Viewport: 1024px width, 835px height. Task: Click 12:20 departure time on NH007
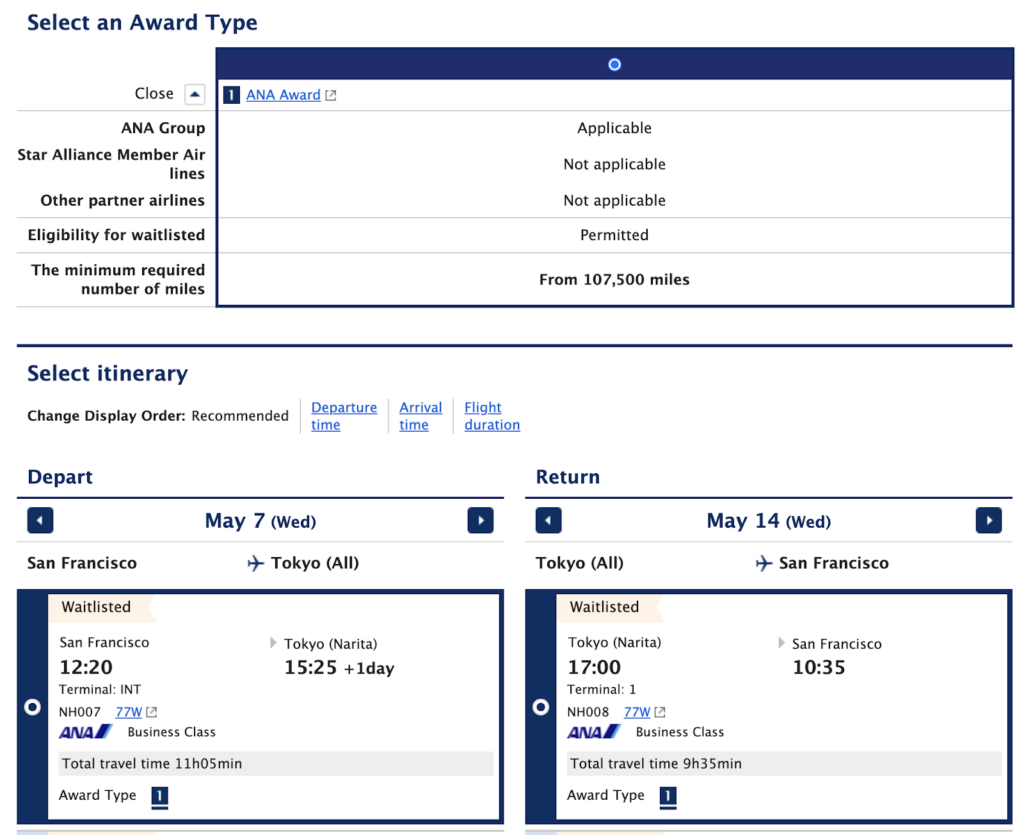(x=86, y=667)
